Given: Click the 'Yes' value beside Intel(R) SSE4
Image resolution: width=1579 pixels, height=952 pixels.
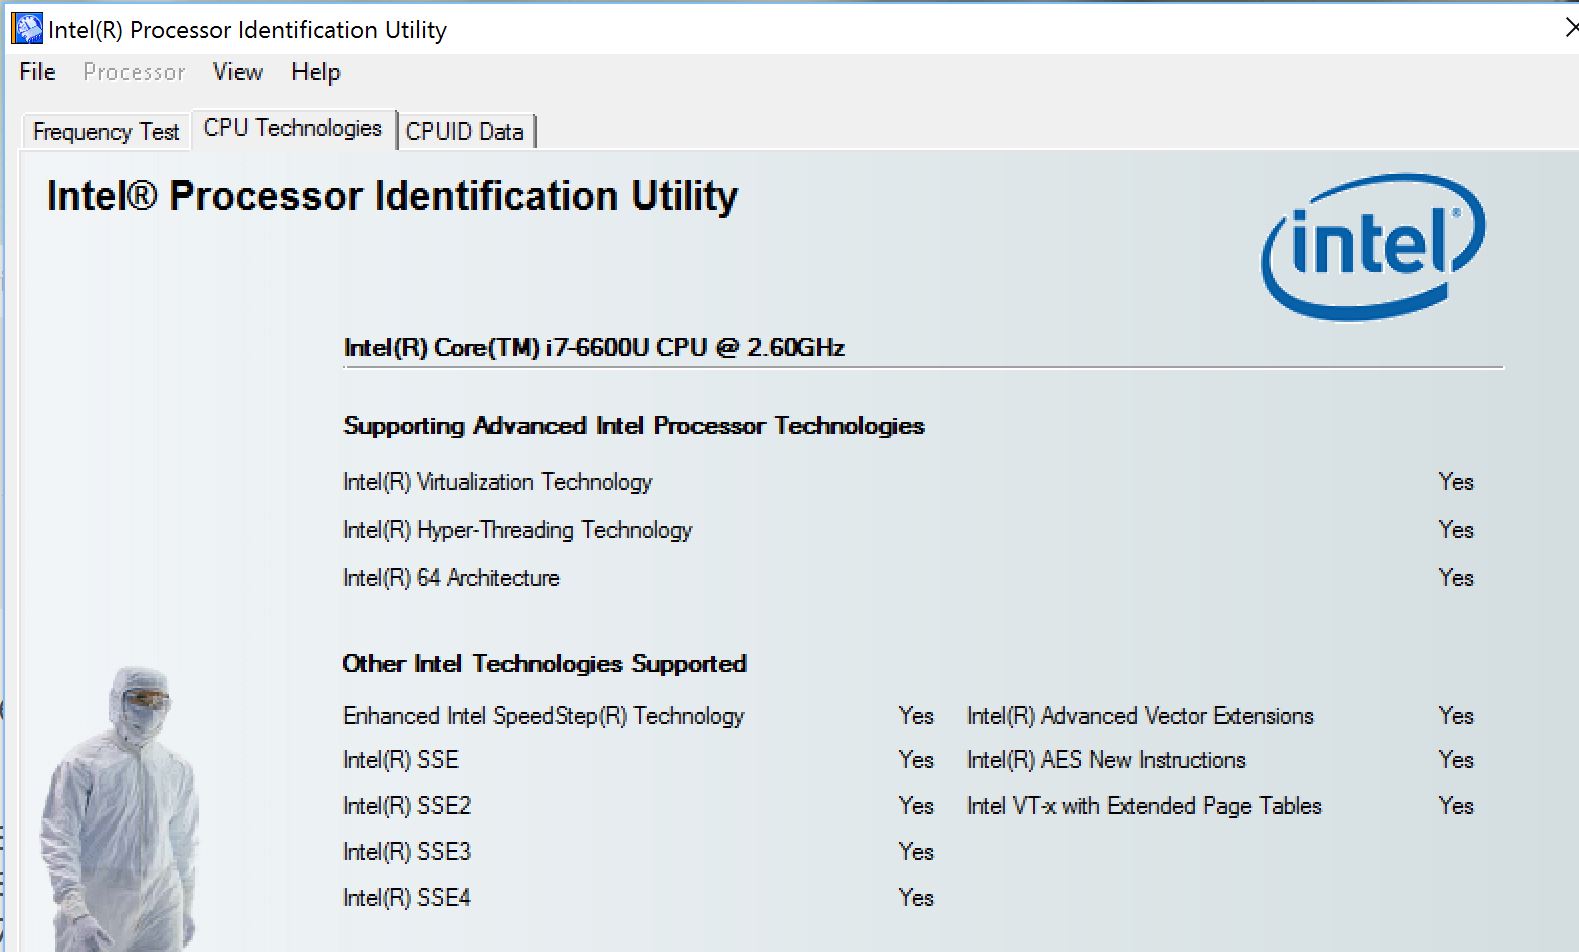Looking at the screenshot, I should [x=916, y=898].
